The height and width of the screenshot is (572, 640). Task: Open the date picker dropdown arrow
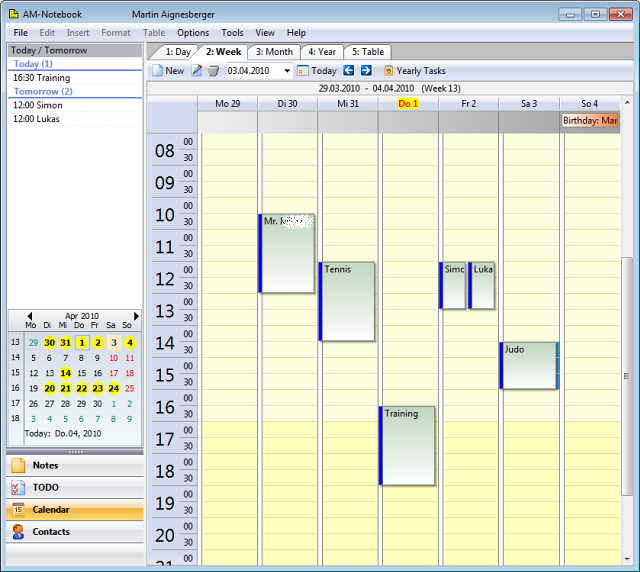coord(287,71)
